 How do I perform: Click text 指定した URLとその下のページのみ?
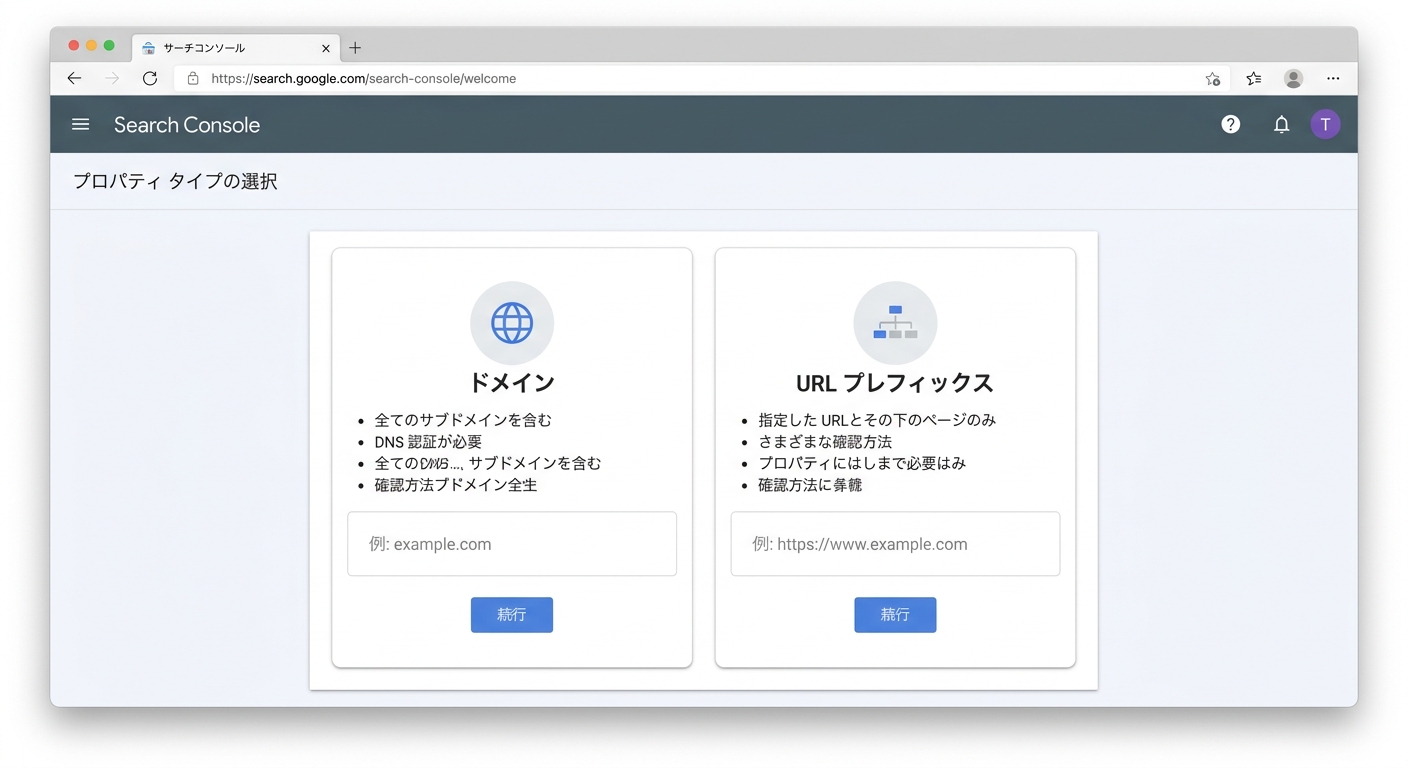[877, 420]
